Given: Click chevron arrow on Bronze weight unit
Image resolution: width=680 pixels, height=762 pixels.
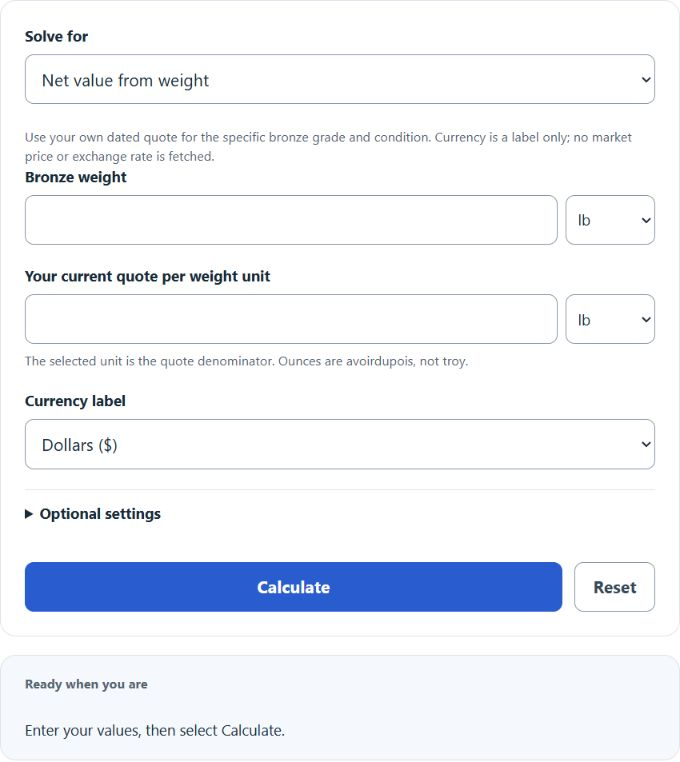Looking at the screenshot, I should pyautogui.click(x=646, y=221).
